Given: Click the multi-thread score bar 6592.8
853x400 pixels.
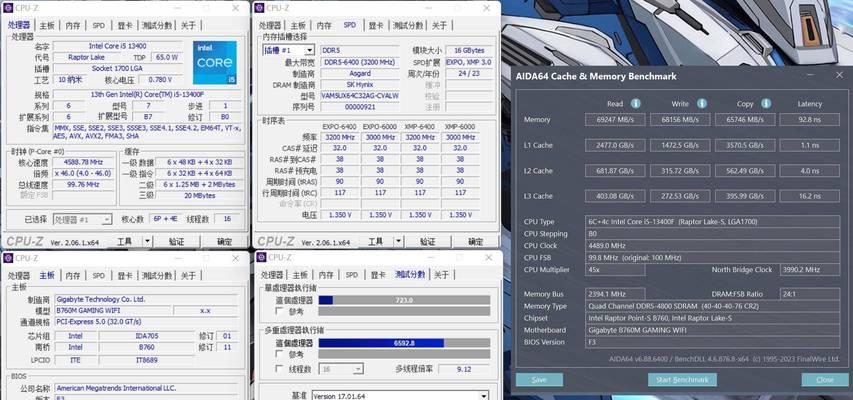Looking at the screenshot, I should point(404,343).
